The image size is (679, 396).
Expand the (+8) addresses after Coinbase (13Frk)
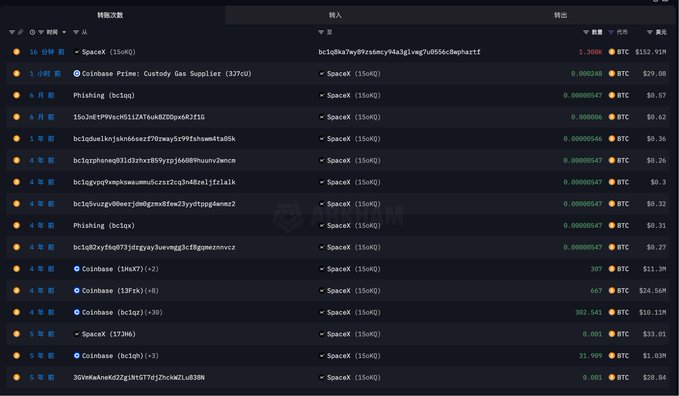[x=152, y=291]
